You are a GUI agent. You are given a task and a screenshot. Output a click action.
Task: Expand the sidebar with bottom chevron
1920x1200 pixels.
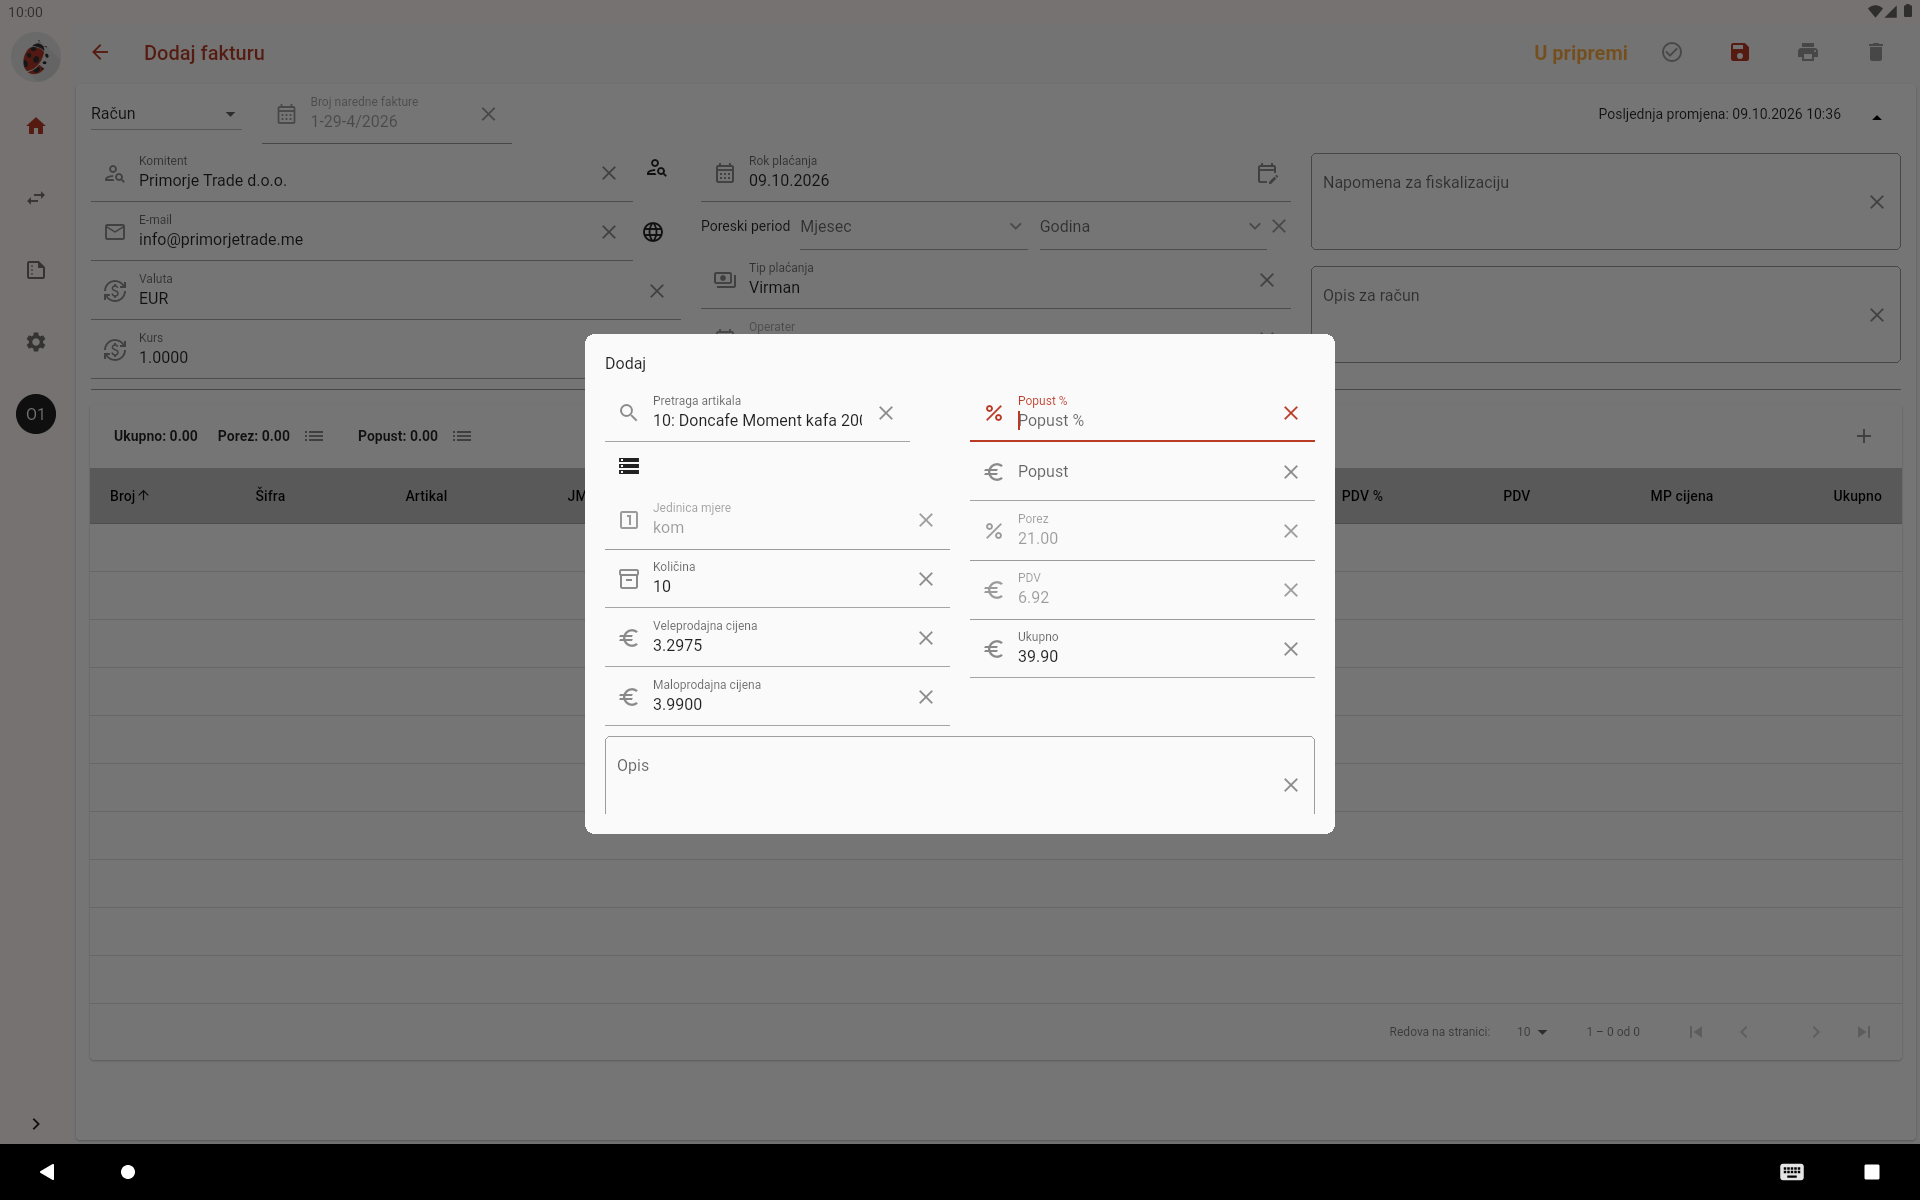pos(36,1124)
